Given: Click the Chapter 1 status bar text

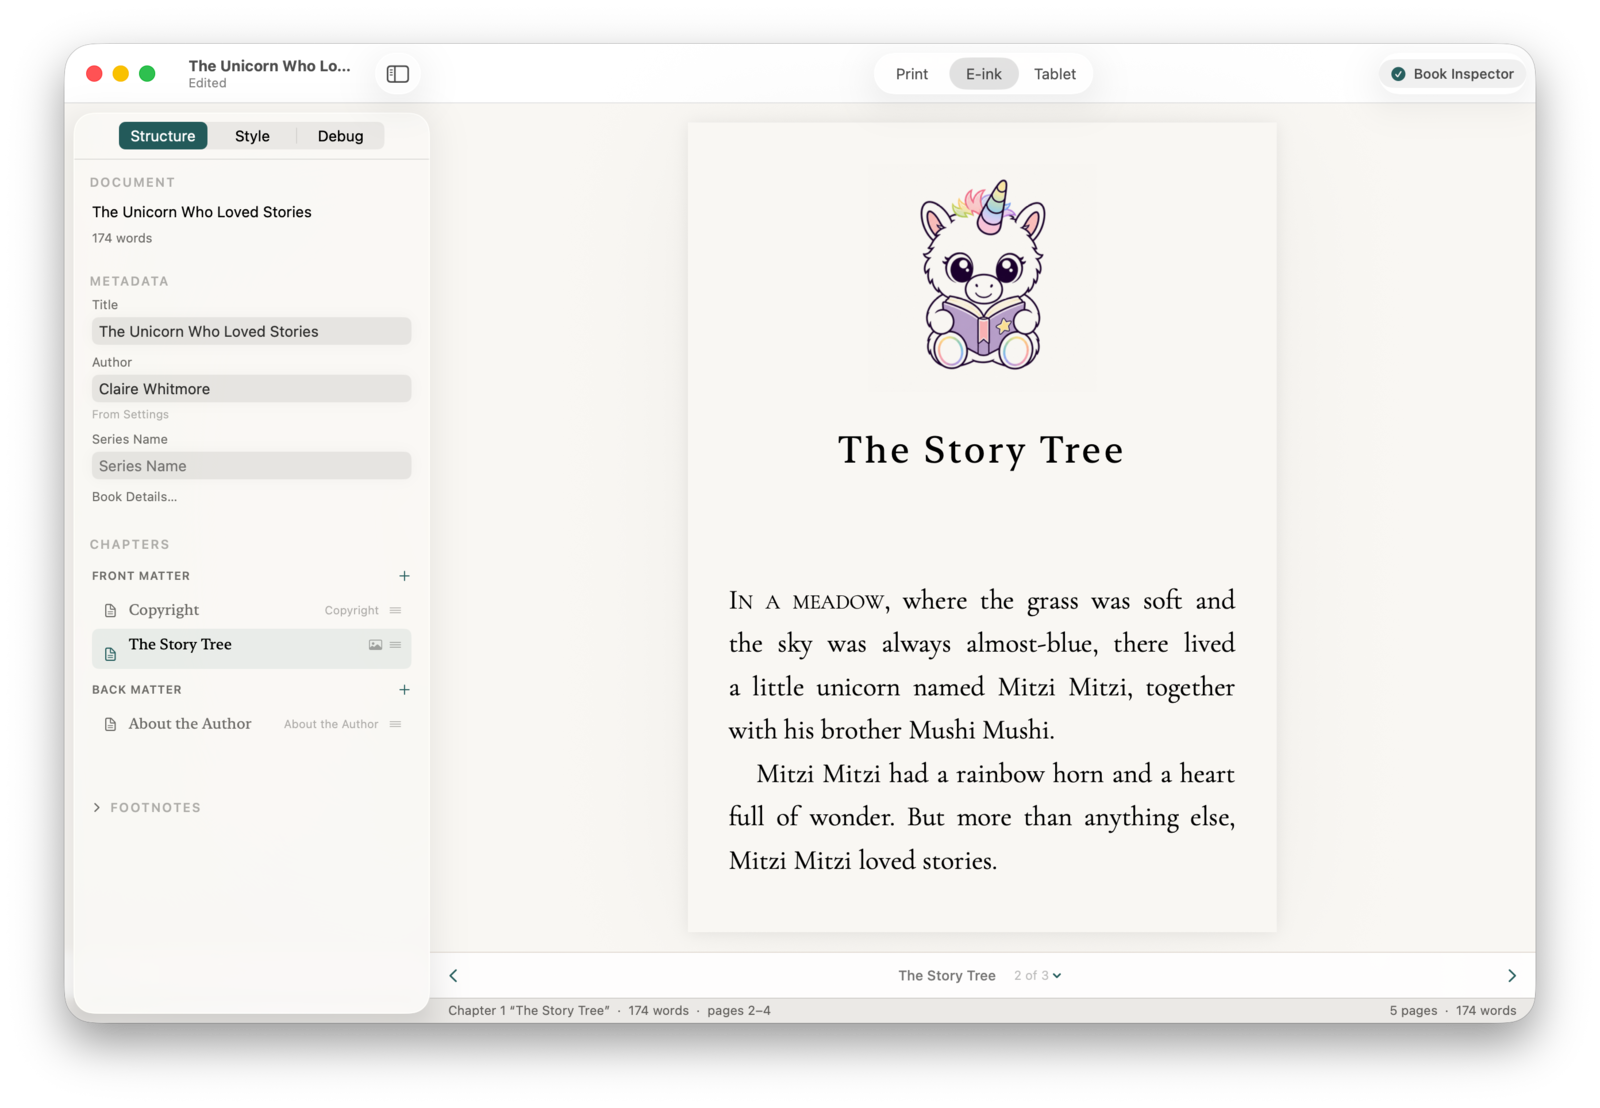Looking at the screenshot, I should click(x=529, y=1011).
